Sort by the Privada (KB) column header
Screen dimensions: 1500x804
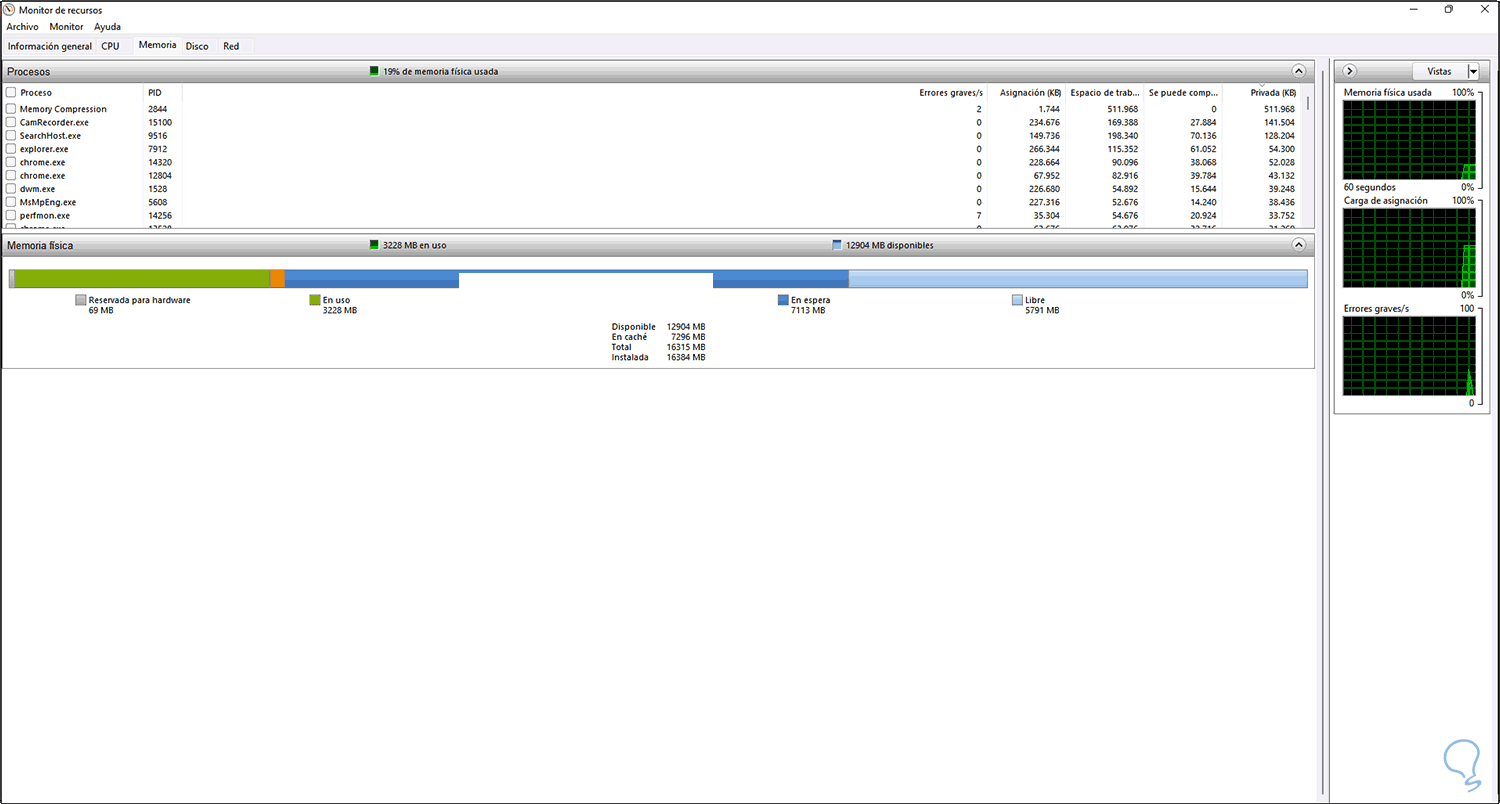click(x=1263, y=93)
